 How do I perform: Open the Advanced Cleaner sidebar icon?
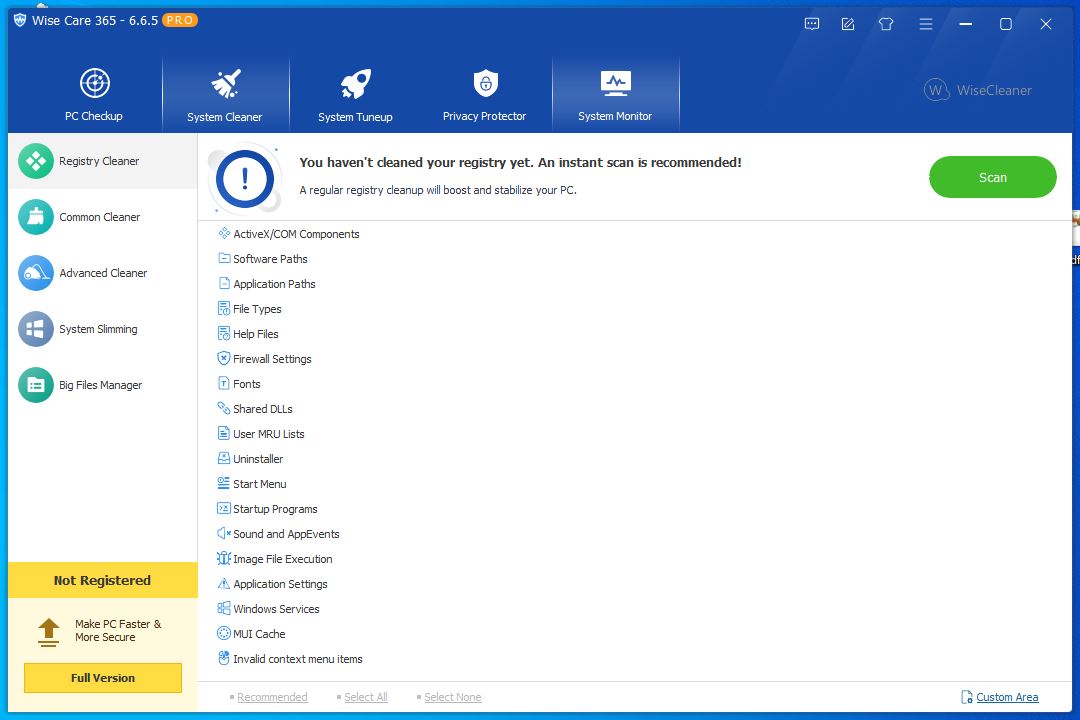pyautogui.click(x=36, y=273)
